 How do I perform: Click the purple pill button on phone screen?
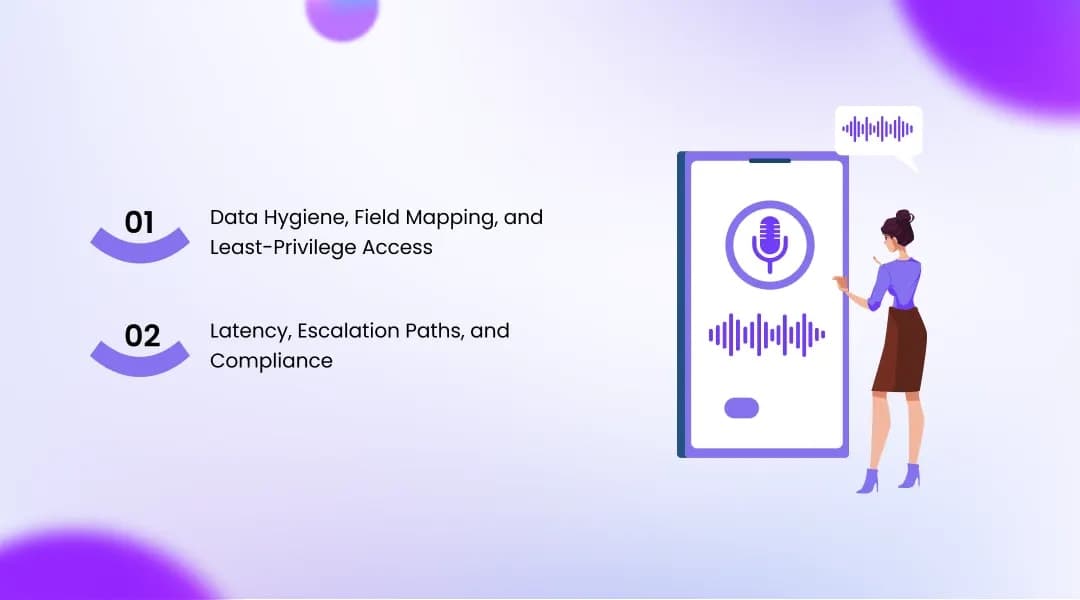[x=741, y=408]
